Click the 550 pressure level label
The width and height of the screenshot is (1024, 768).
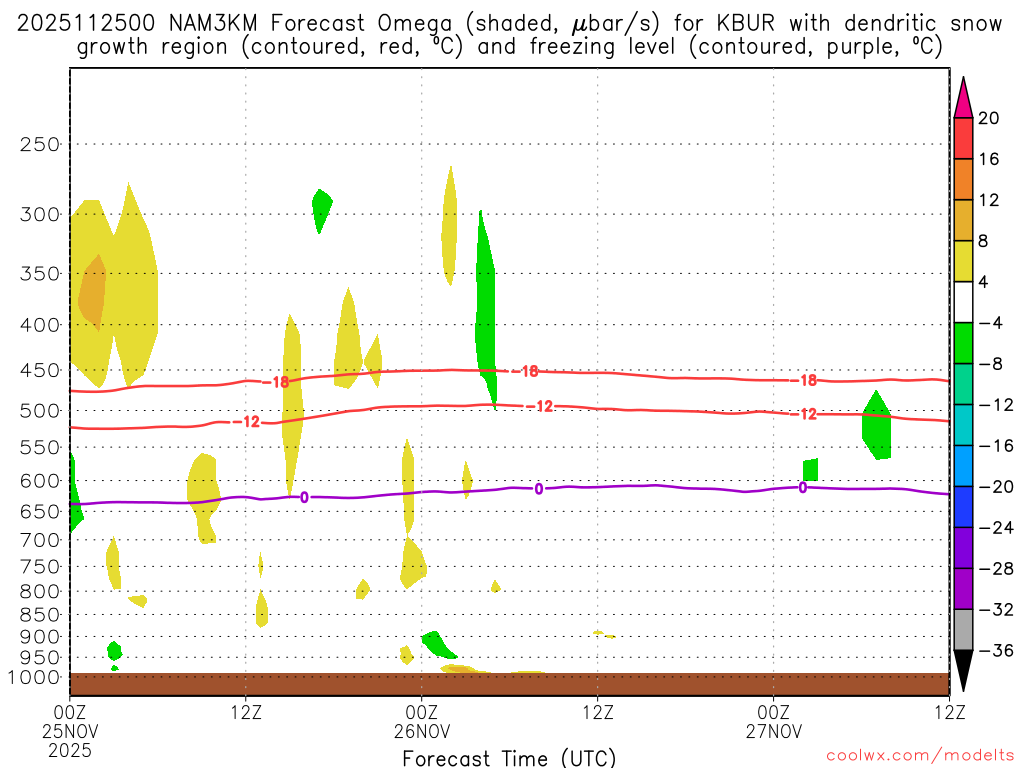(x=40, y=447)
